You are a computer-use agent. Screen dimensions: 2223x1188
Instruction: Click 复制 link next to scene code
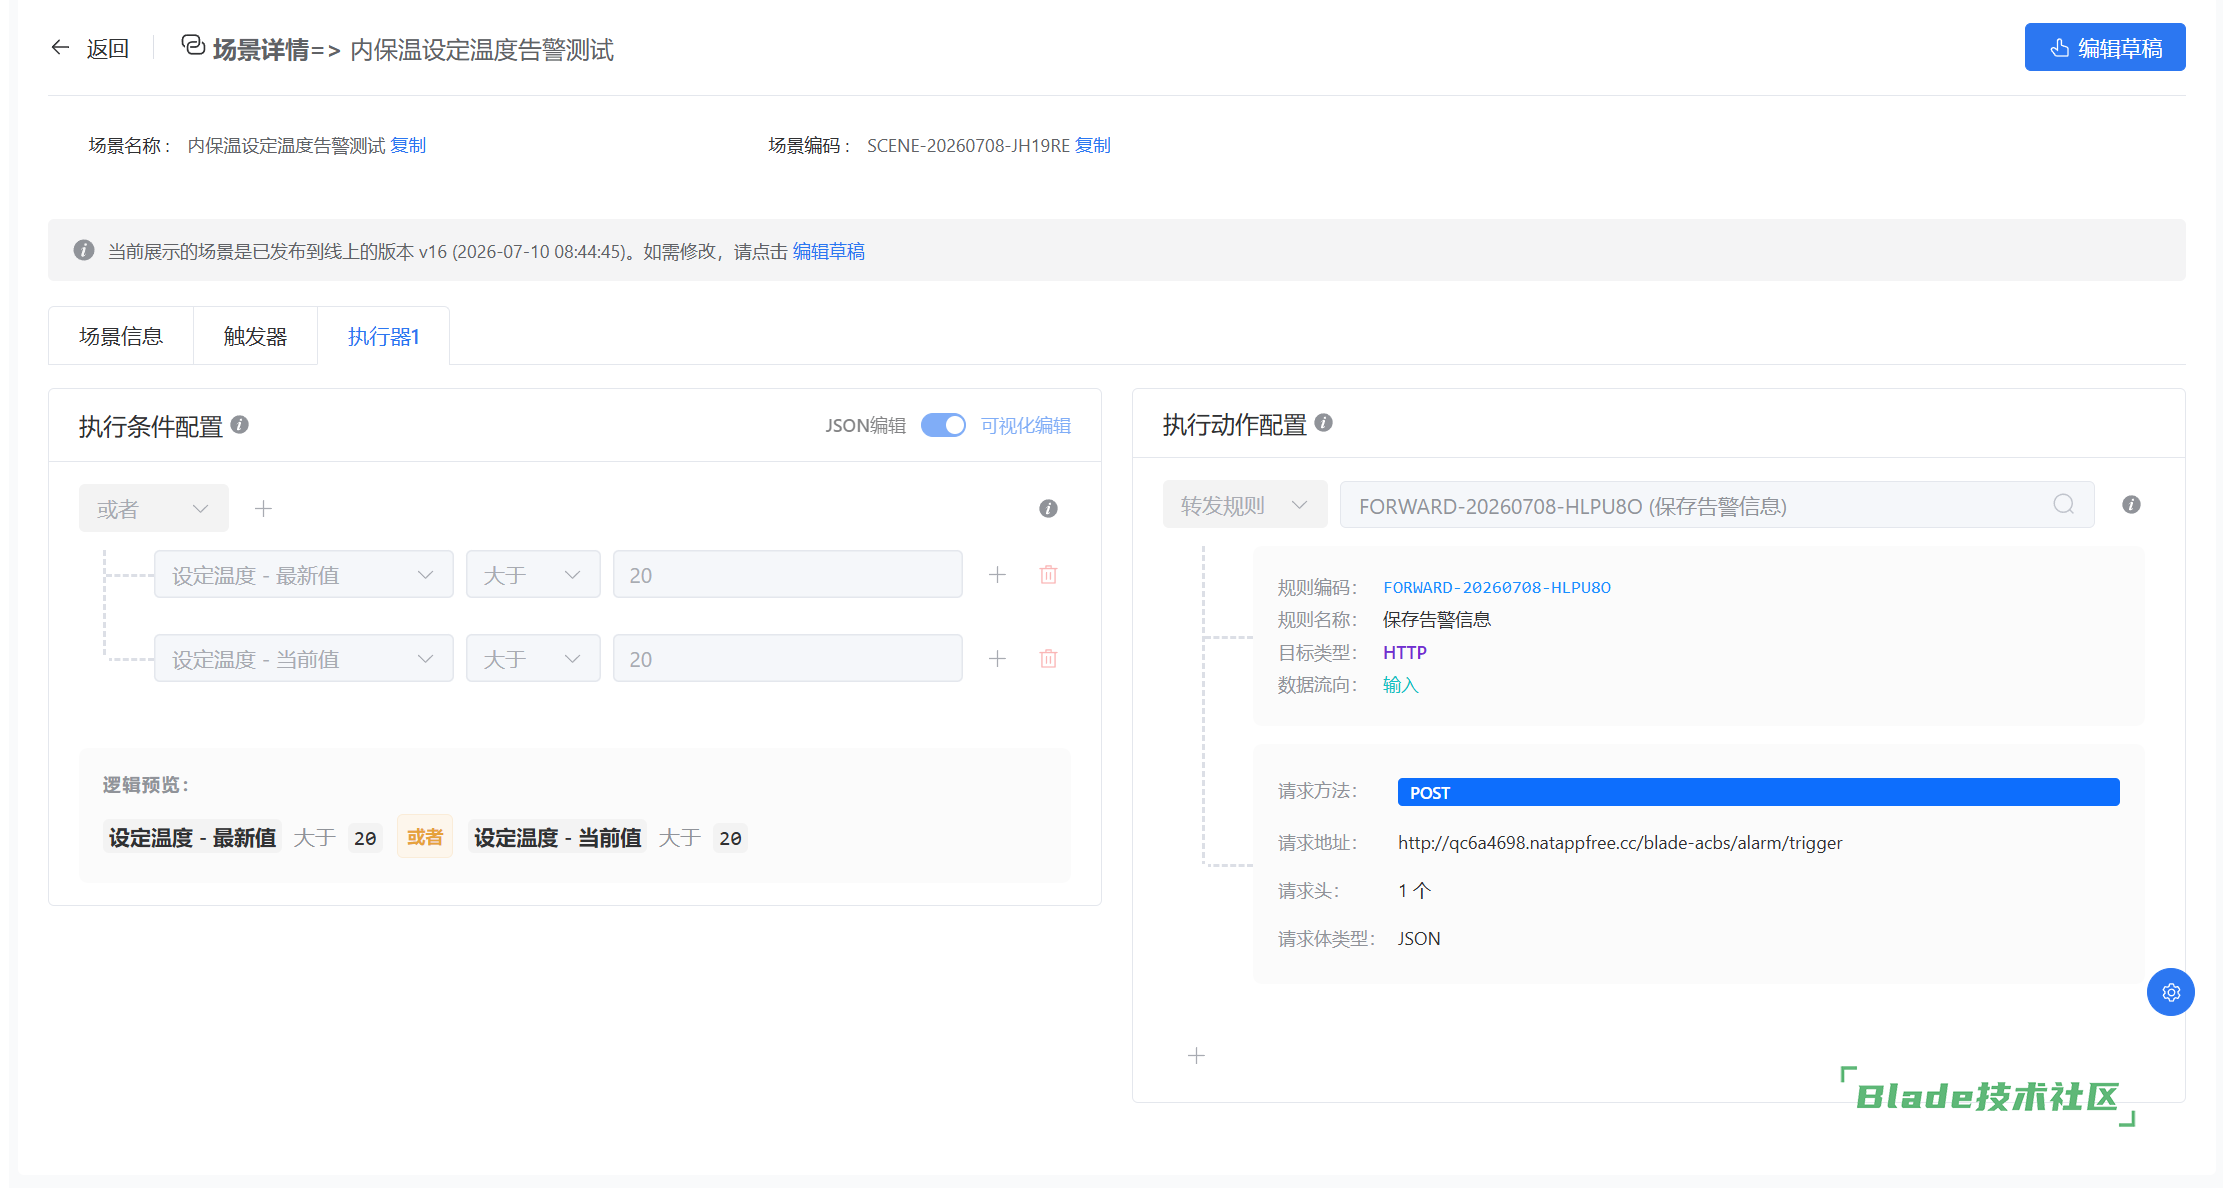pyautogui.click(x=1093, y=146)
